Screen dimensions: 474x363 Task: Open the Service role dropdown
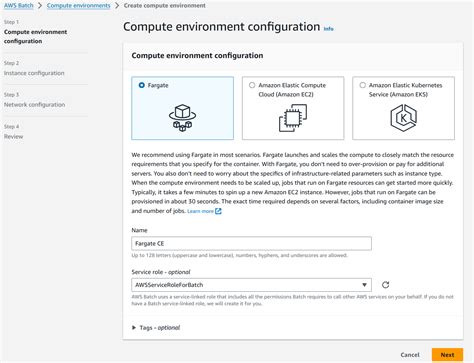(x=251, y=285)
